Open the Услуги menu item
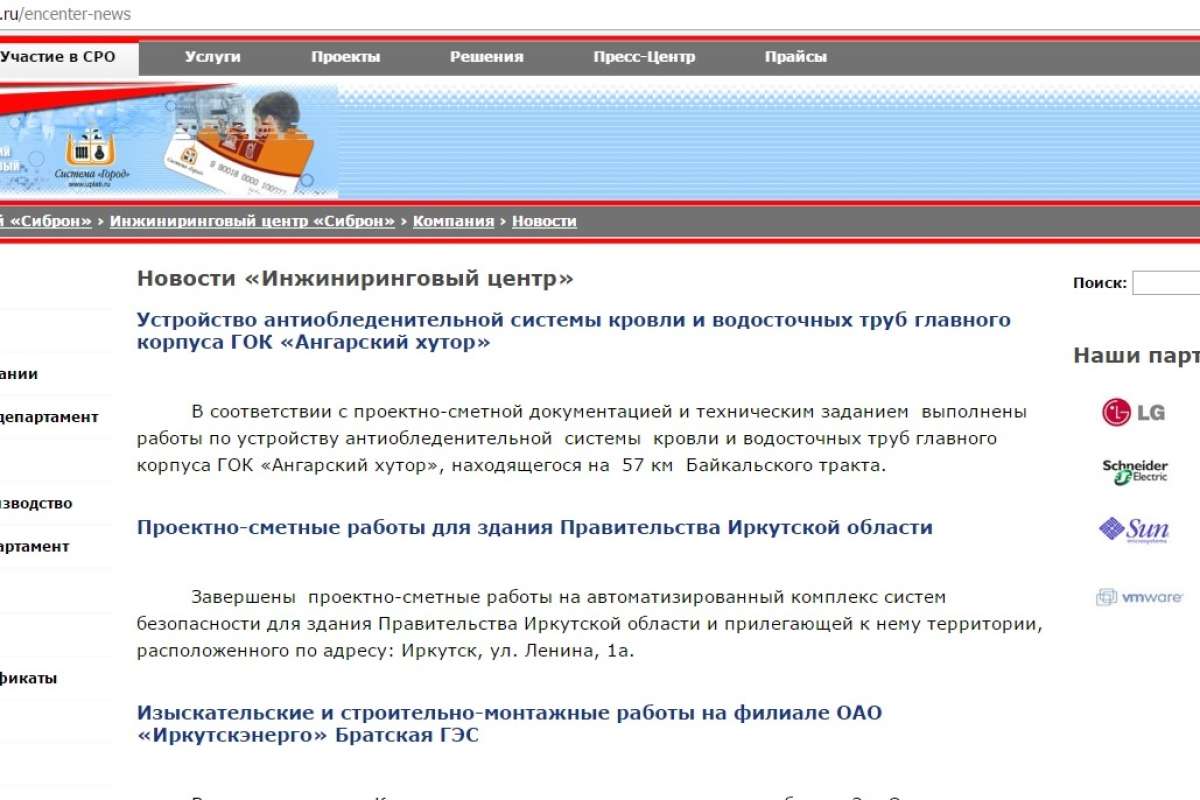This screenshot has width=1200, height=800. 212,57
